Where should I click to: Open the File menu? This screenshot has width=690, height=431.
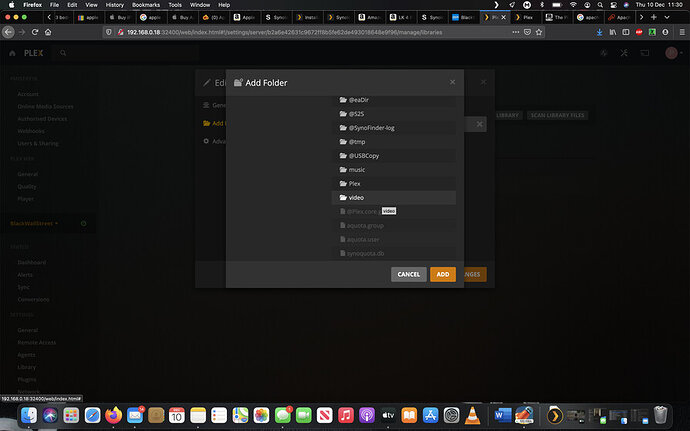point(55,5)
